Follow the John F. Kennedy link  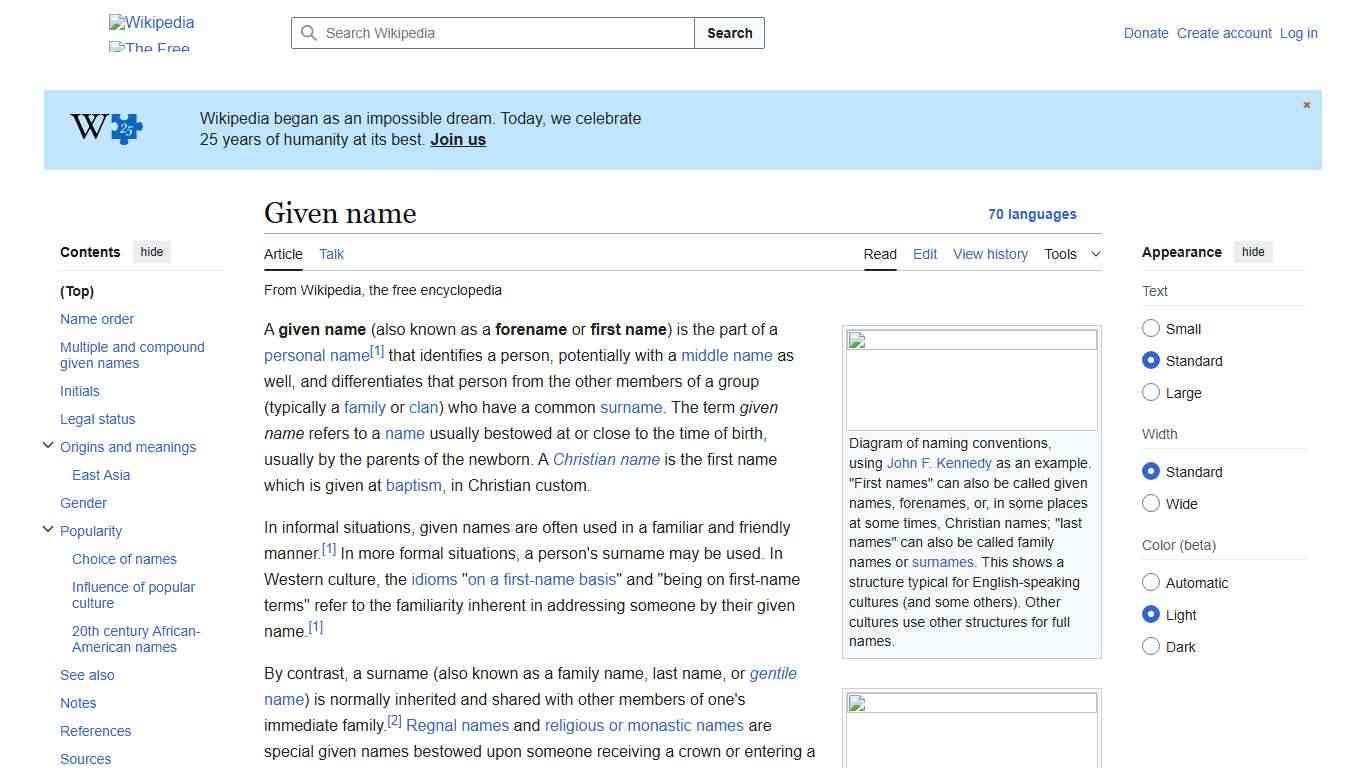point(938,463)
